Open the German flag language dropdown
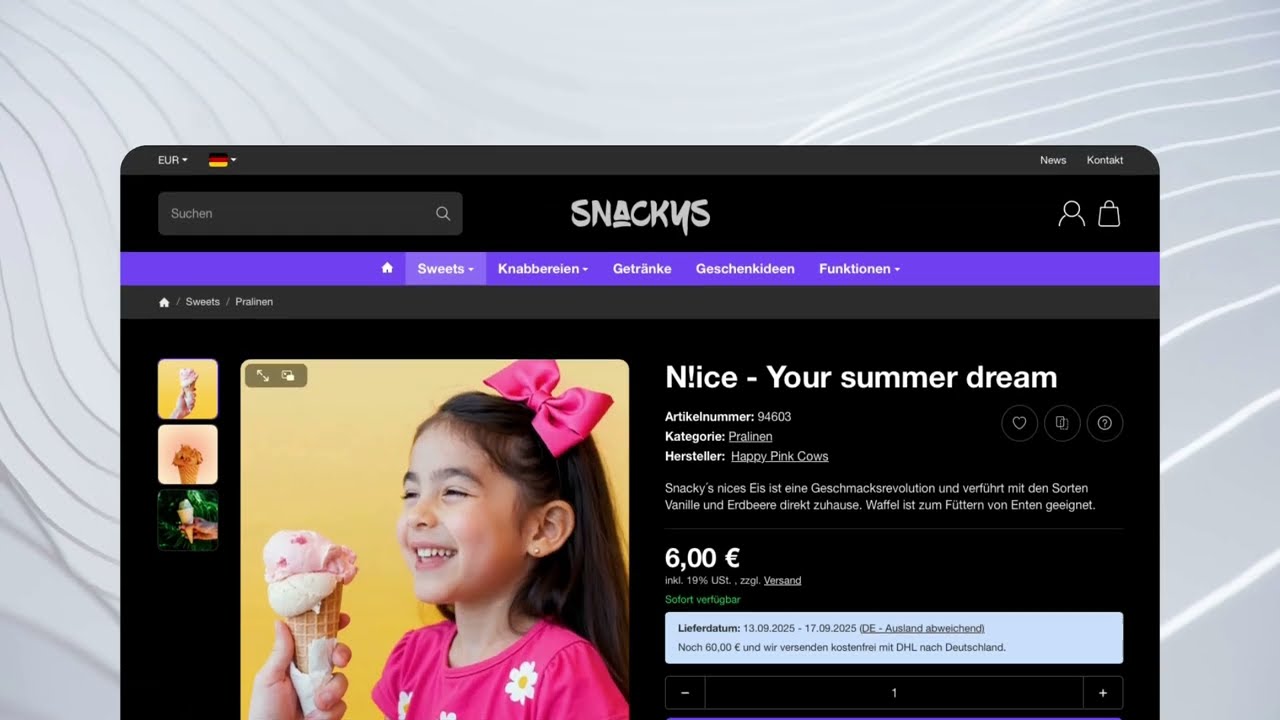The height and width of the screenshot is (720, 1280). click(222, 160)
